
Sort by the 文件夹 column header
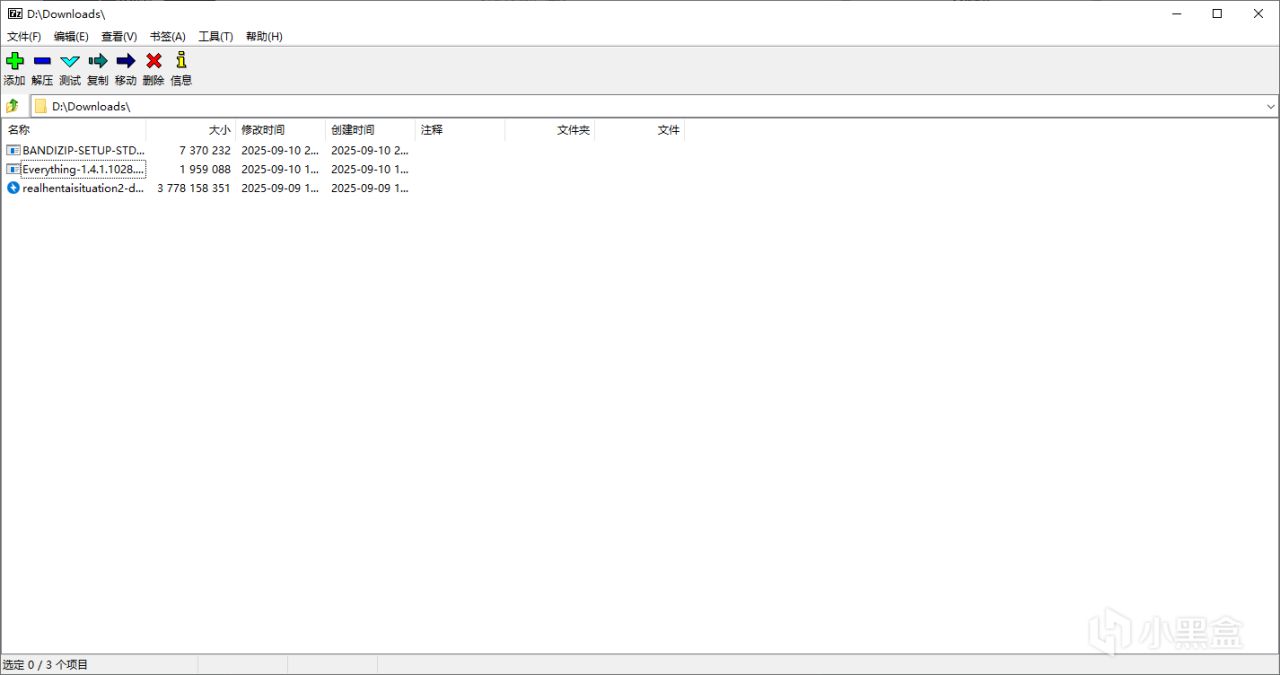(x=551, y=130)
